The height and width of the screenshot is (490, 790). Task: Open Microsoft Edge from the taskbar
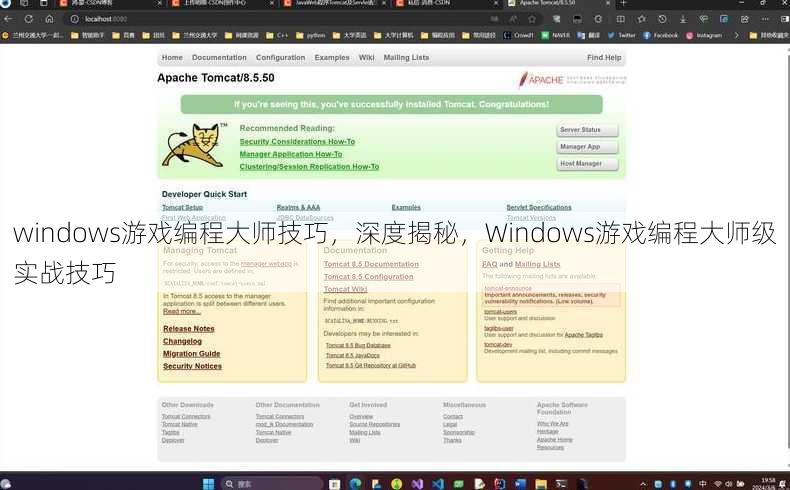[x=355, y=484]
